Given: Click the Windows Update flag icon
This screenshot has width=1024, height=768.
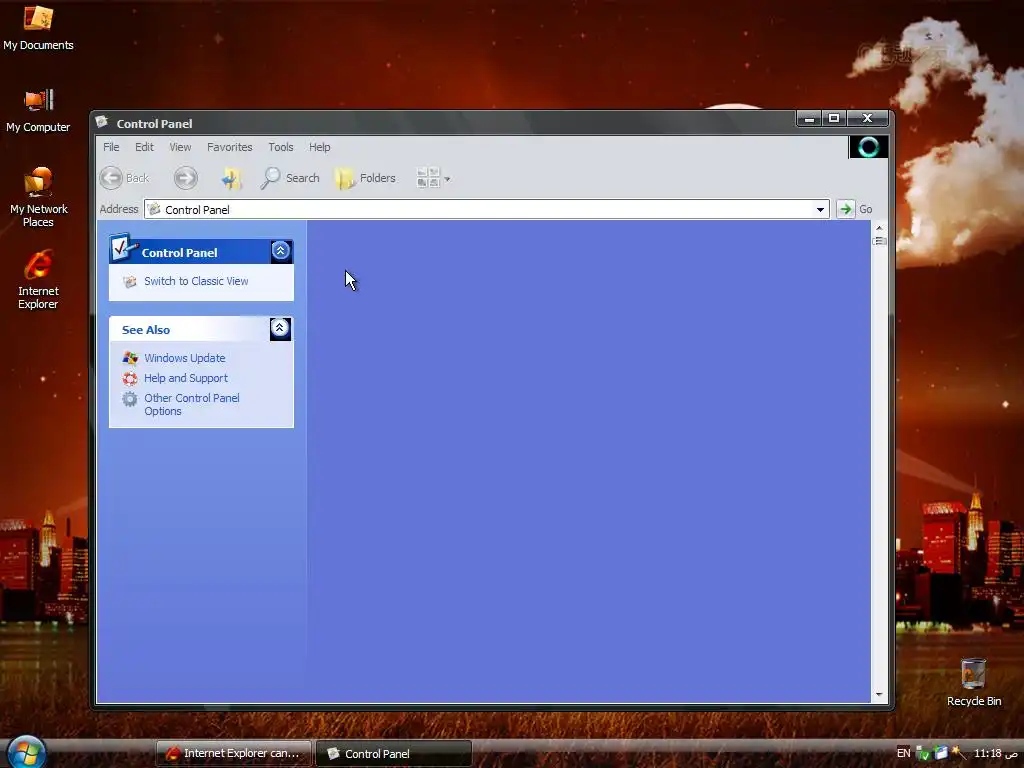Looking at the screenshot, I should pos(130,358).
